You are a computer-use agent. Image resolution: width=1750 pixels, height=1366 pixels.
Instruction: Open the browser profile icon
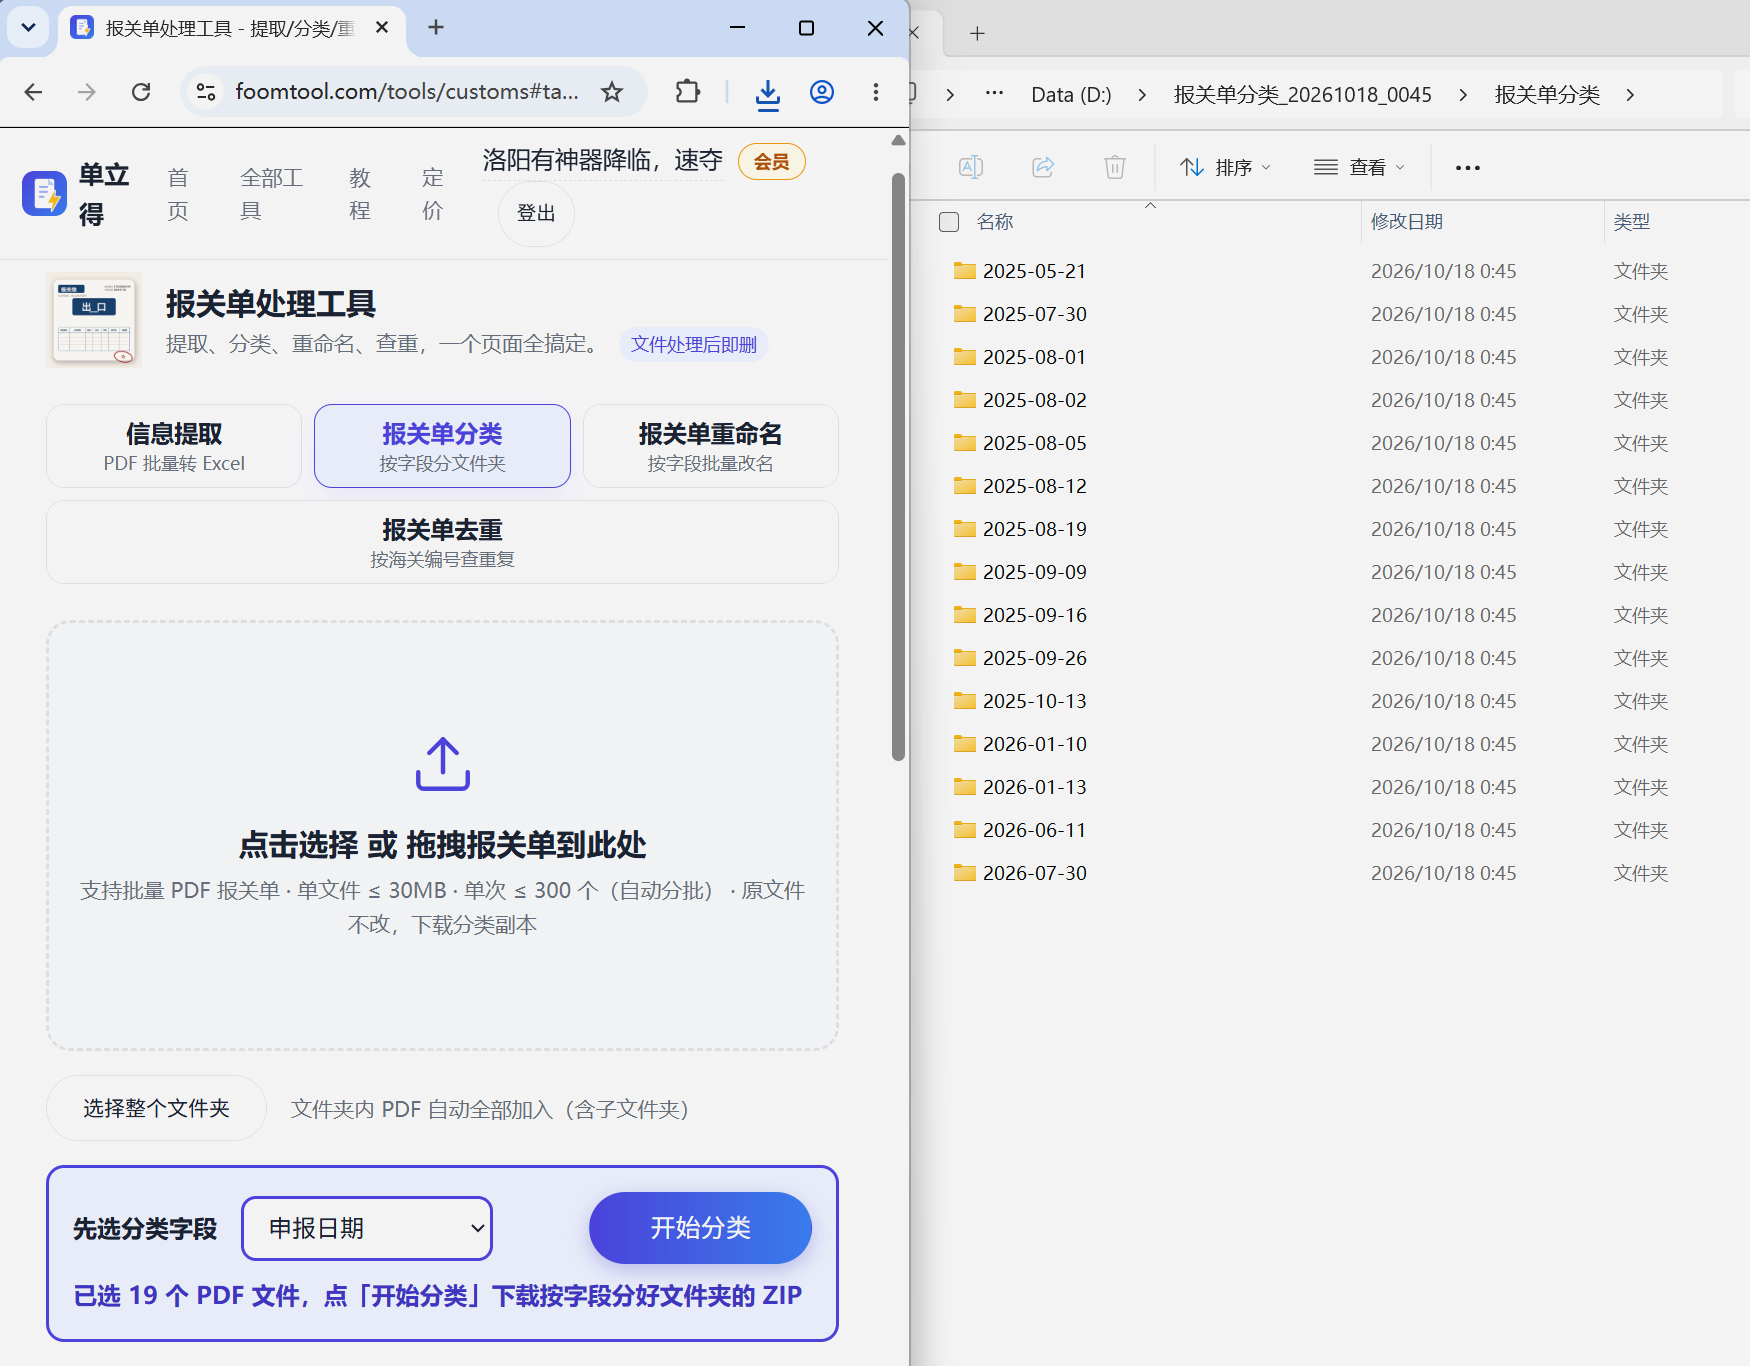[822, 92]
